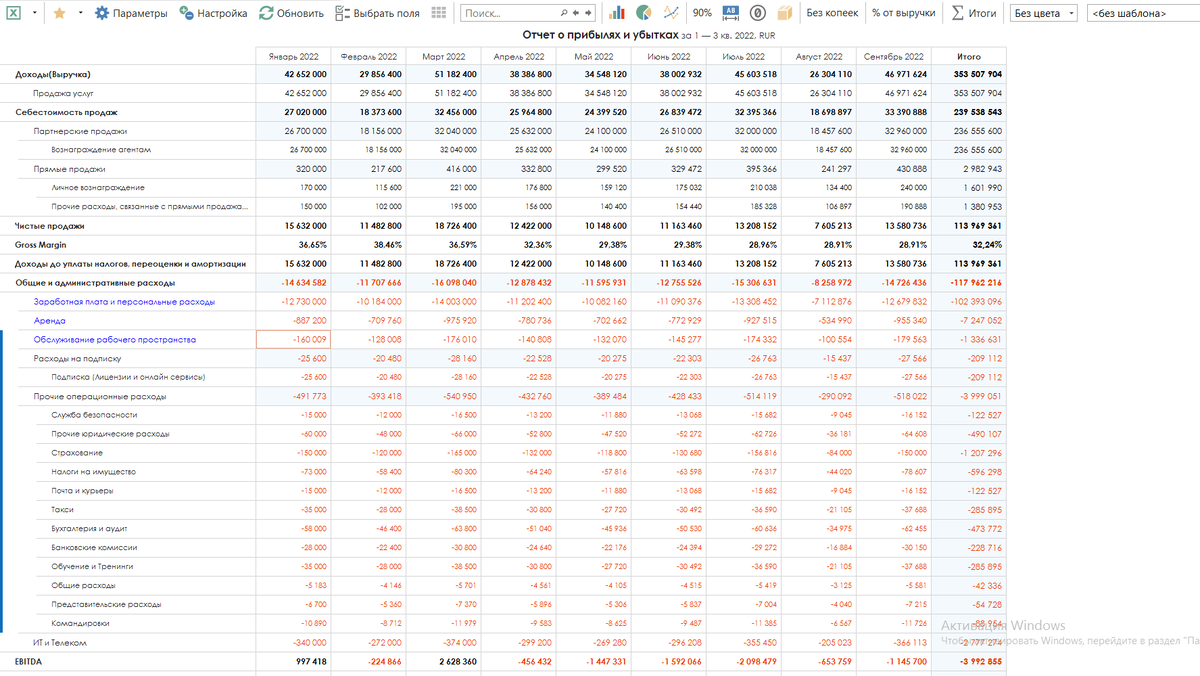Select the Февраль 2022 column header
The width and height of the screenshot is (1200, 676).
(x=369, y=57)
